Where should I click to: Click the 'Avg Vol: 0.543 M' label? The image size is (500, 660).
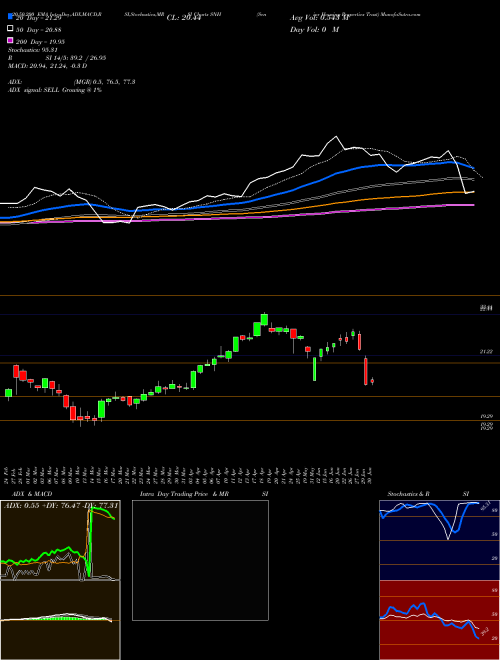[x=319, y=18]
